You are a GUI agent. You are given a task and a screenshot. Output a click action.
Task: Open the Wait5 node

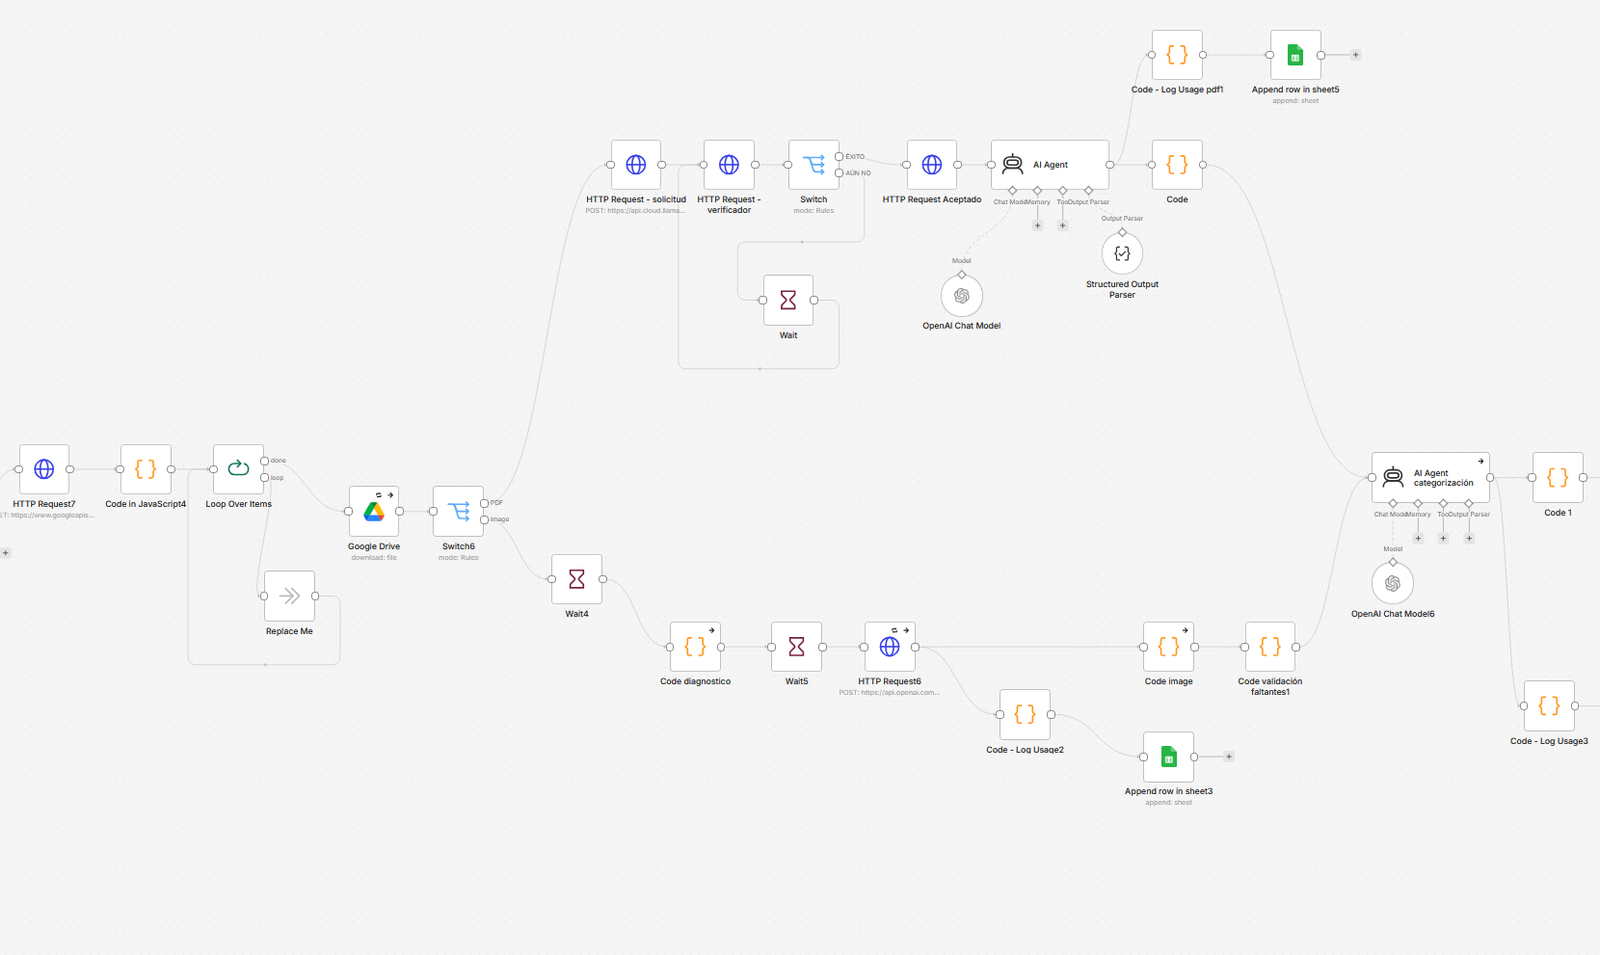pyautogui.click(x=797, y=647)
